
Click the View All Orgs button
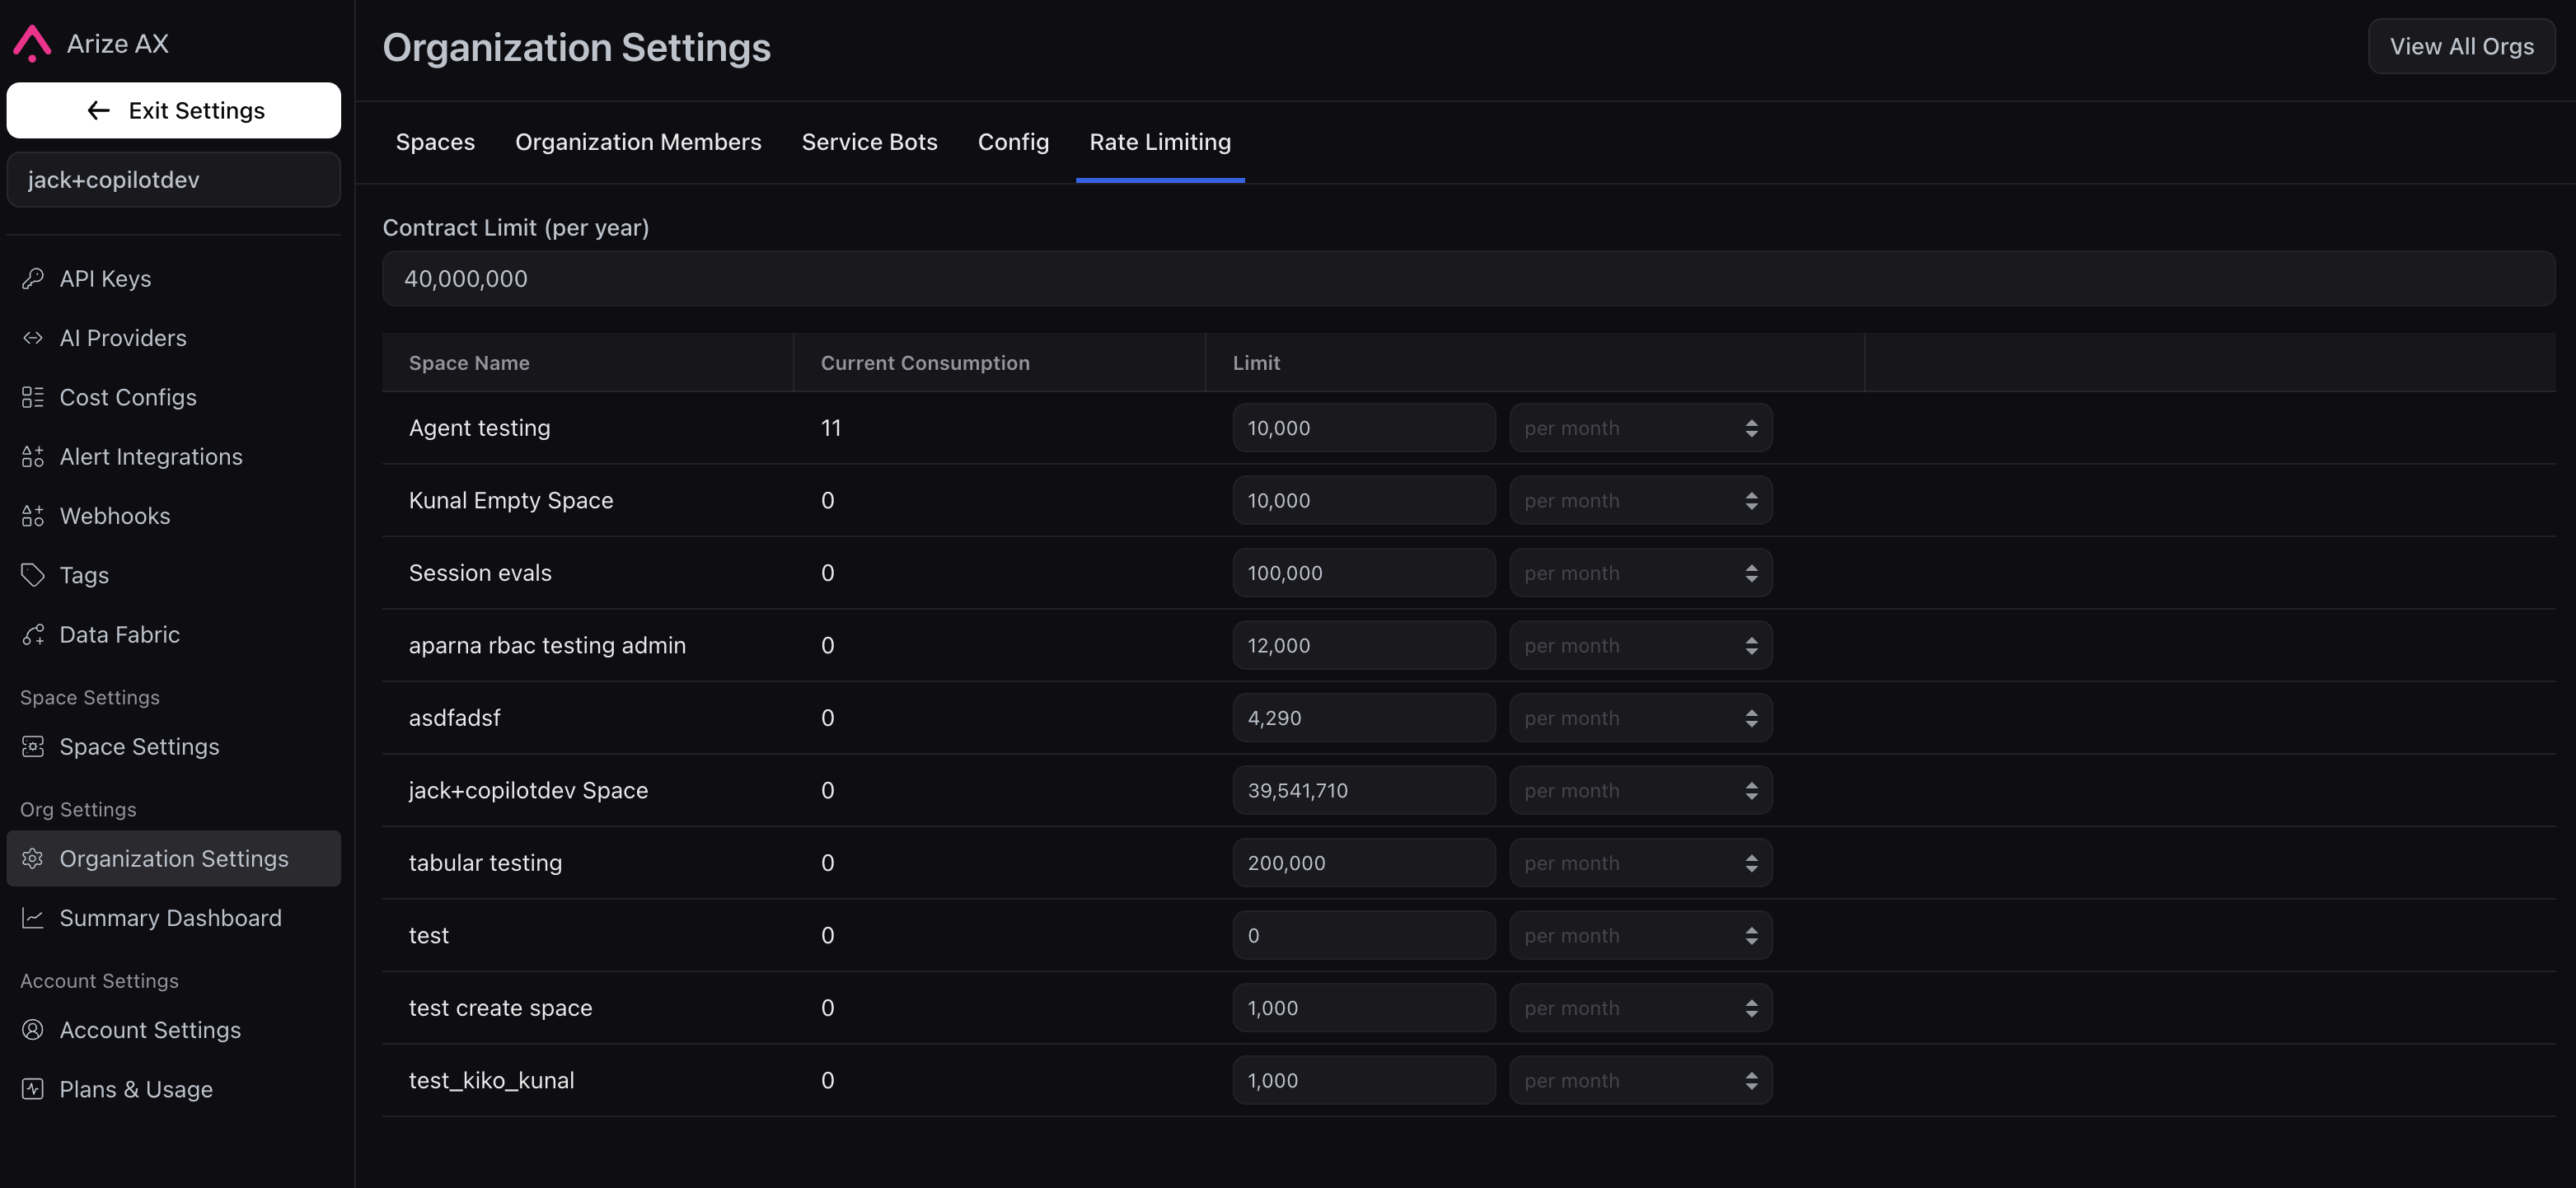point(2461,46)
